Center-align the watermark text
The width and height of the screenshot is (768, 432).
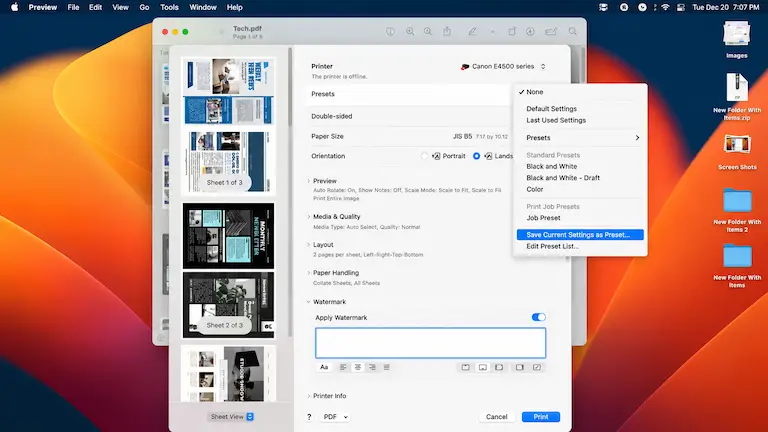(x=358, y=367)
